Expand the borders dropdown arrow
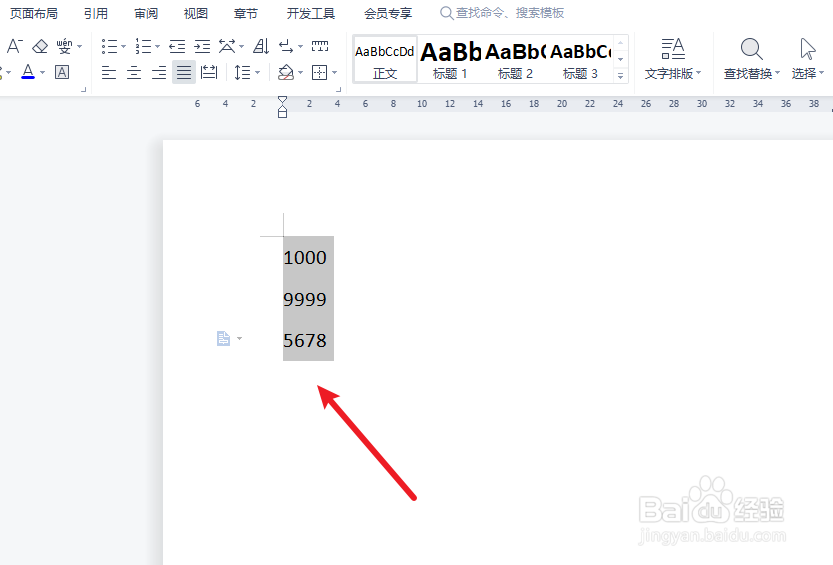Image resolution: width=833 pixels, height=565 pixels. [335, 72]
